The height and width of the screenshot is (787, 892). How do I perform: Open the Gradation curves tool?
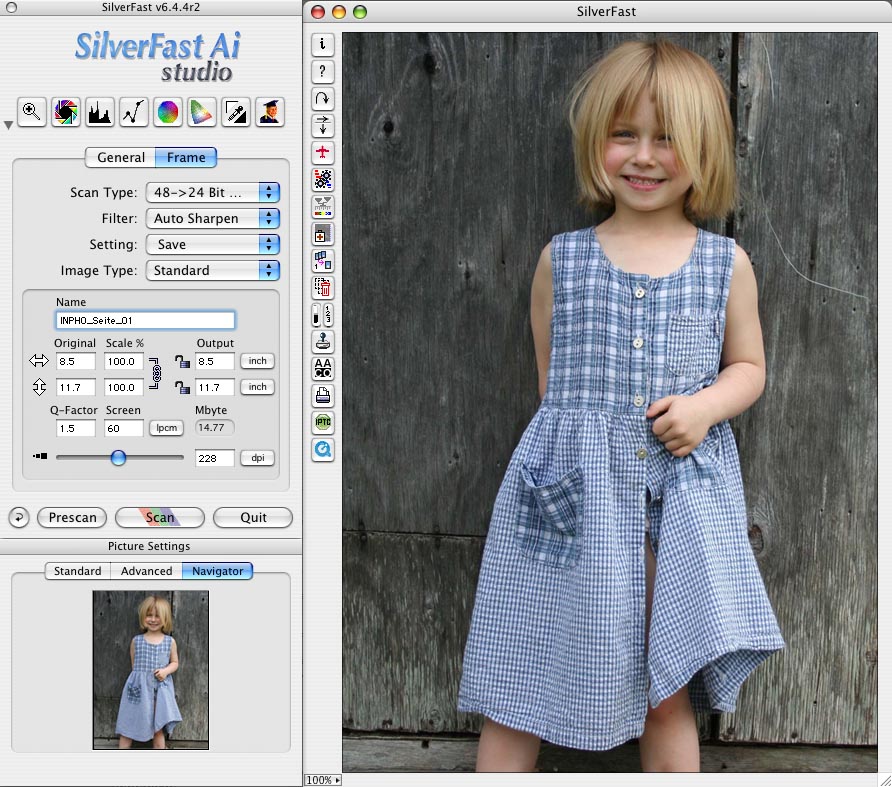point(133,112)
